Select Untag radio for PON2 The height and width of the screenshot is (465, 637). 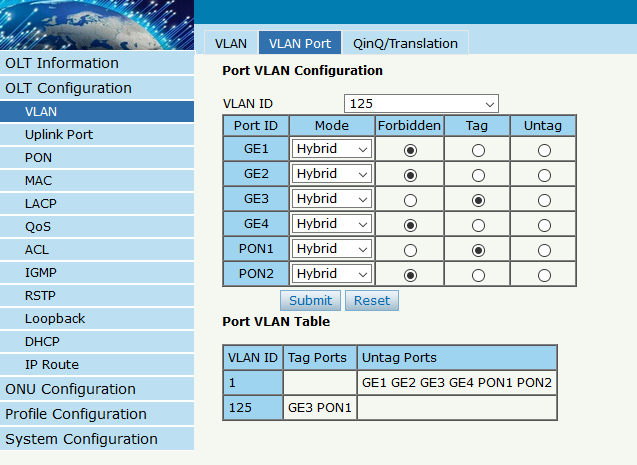(x=544, y=275)
